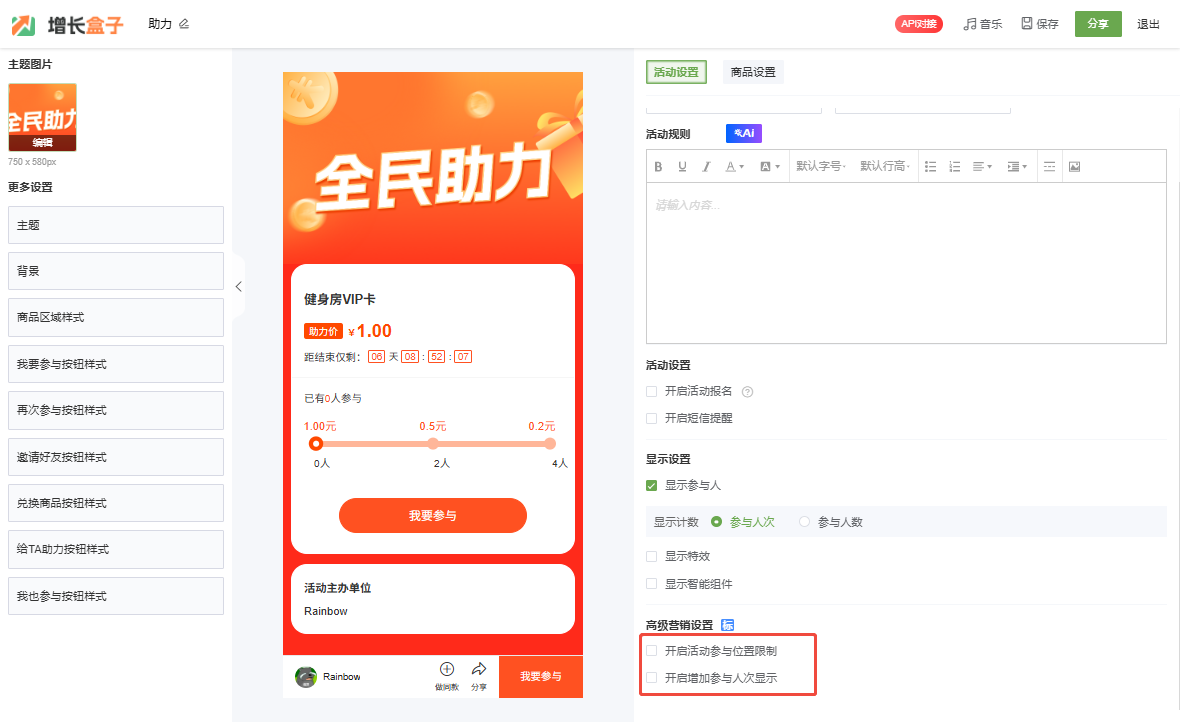
Task: Expand the text alignment dropdown
Action: [x=982, y=167]
